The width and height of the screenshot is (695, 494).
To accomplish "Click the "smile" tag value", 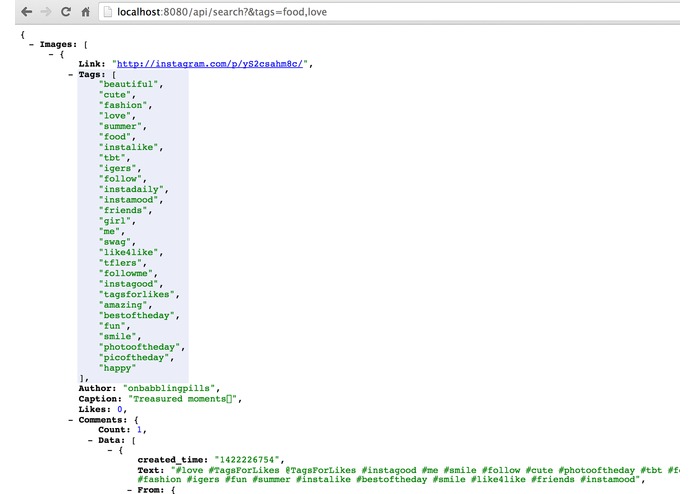I will (118, 336).
